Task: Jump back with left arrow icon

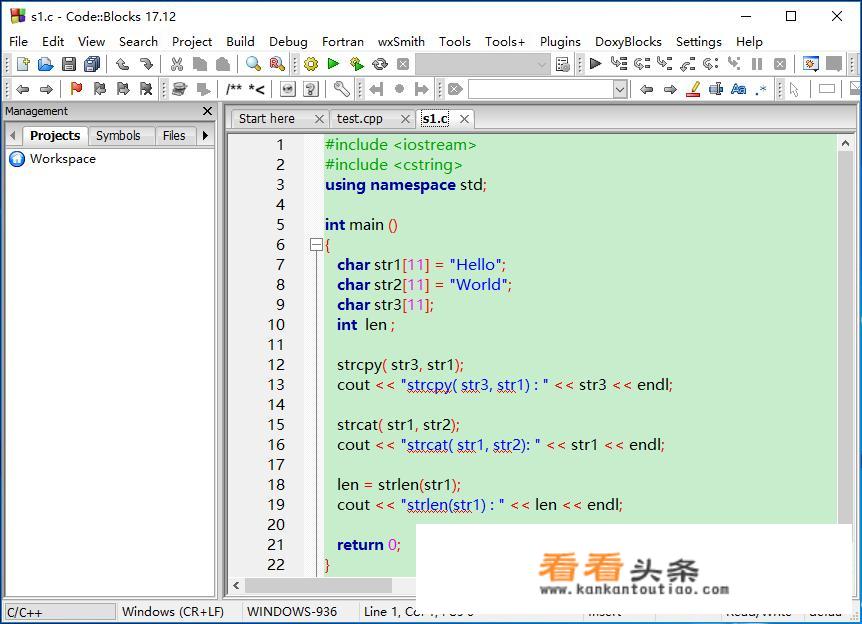Action: pyautogui.click(x=646, y=89)
